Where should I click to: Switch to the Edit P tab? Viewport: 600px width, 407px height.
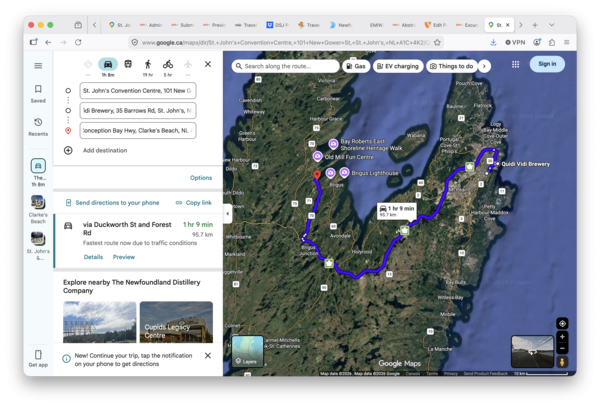(x=436, y=25)
